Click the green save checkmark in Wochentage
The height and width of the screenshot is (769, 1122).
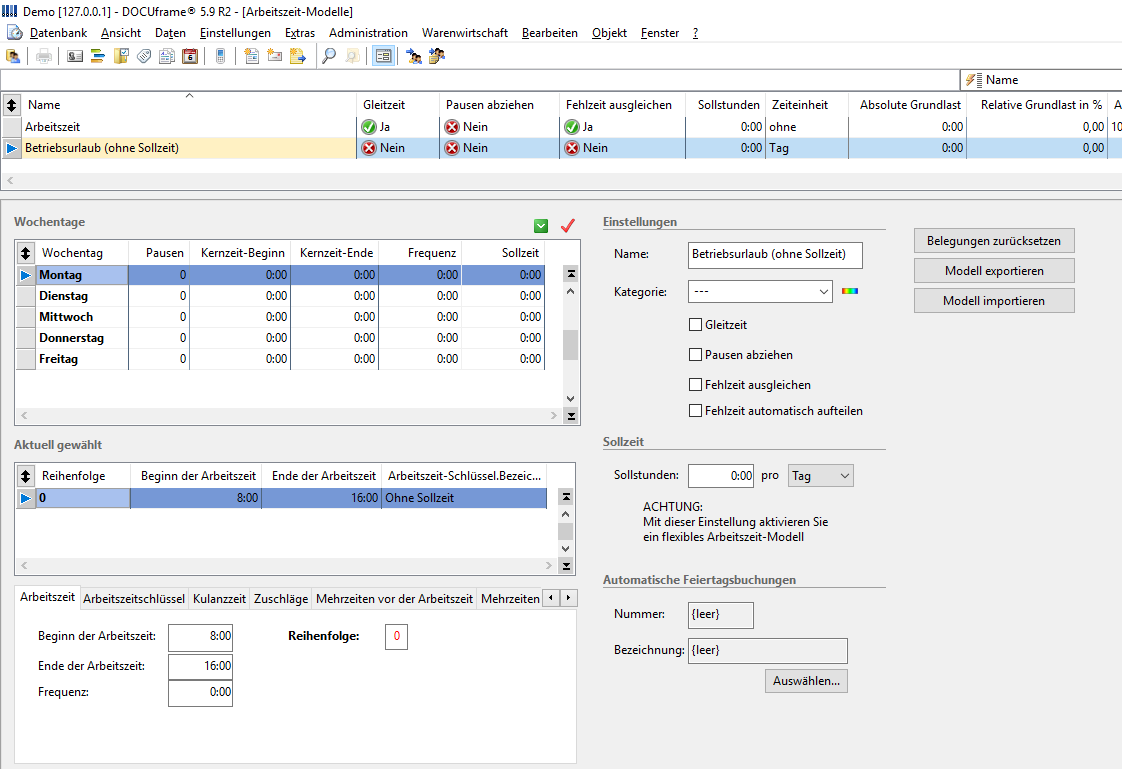pyautogui.click(x=541, y=226)
